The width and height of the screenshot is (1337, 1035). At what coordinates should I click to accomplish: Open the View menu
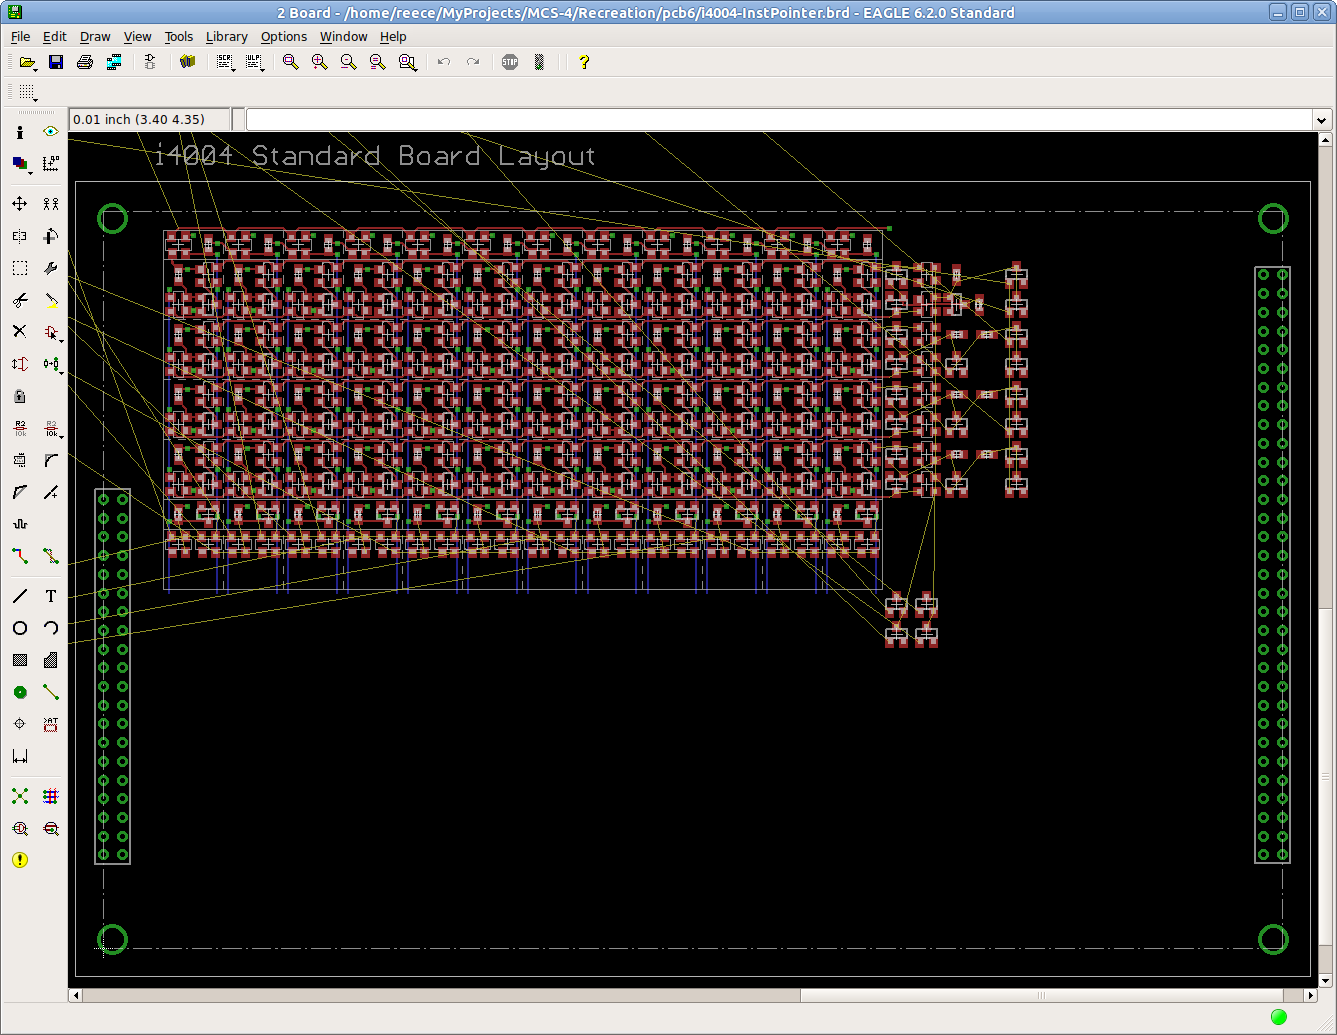coord(137,36)
